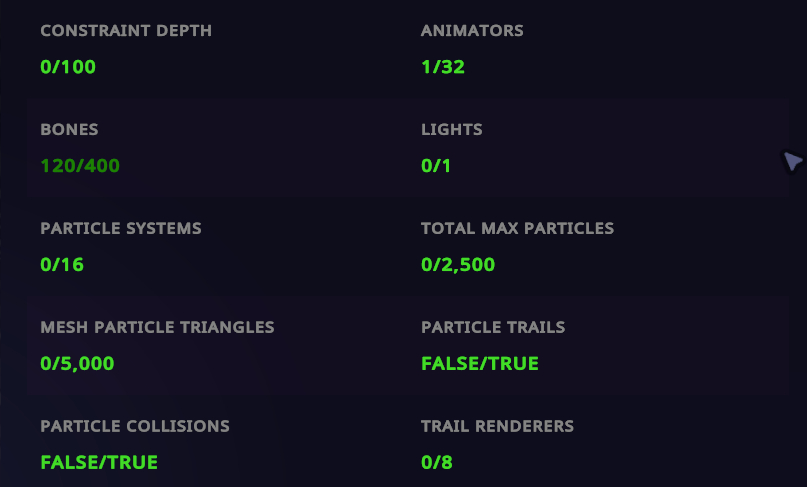Select the FALSE/TRUE value under Particle Trails

click(480, 364)
